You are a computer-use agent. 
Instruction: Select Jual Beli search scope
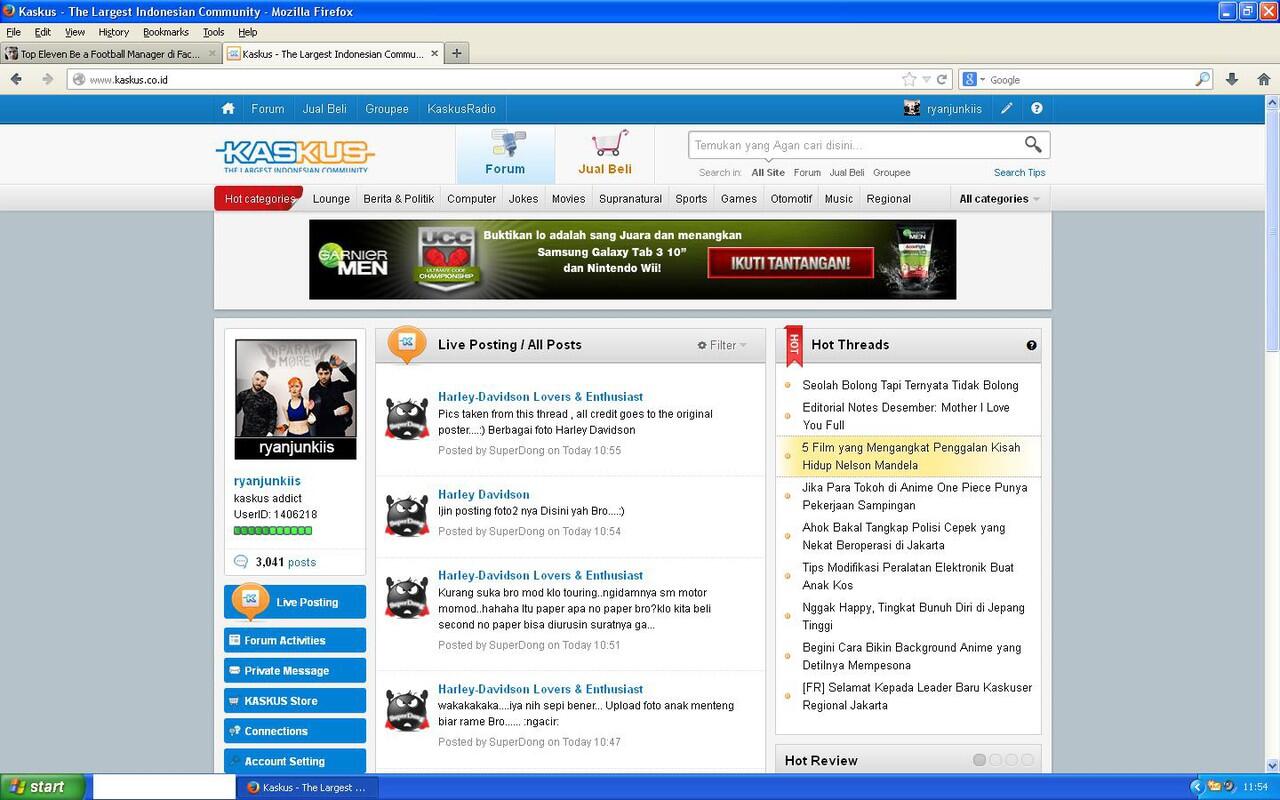[x=847, y=173]
